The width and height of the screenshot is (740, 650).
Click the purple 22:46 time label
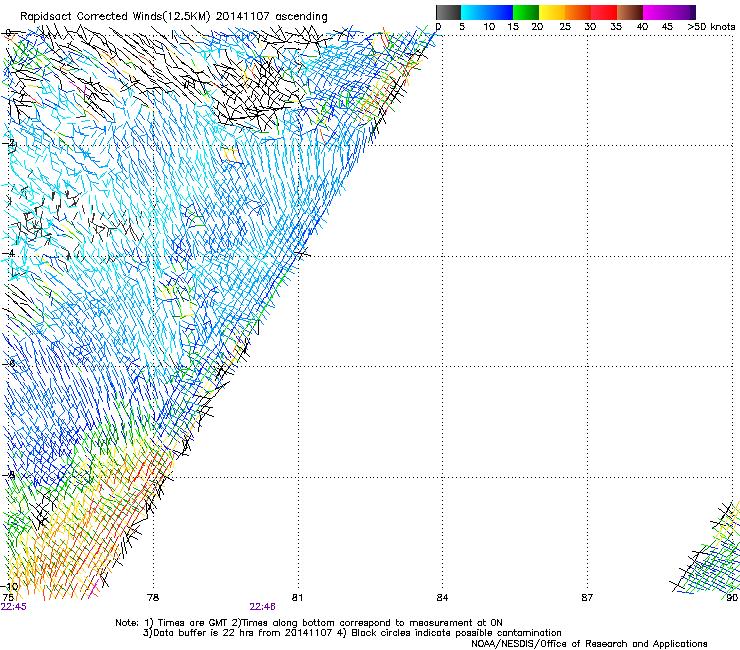pos(262,607)
